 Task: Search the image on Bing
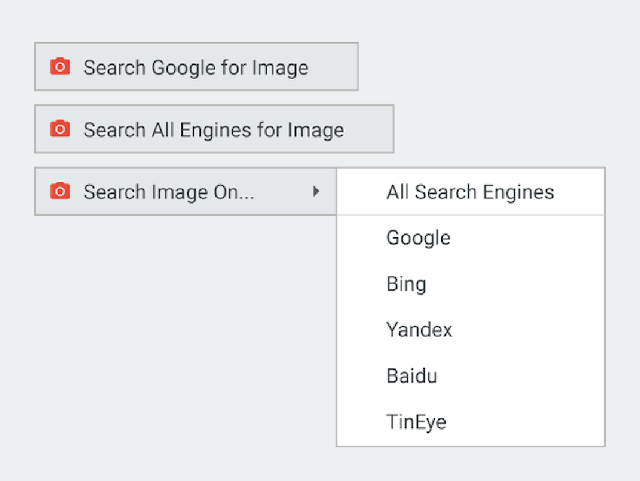click(471, 284)
